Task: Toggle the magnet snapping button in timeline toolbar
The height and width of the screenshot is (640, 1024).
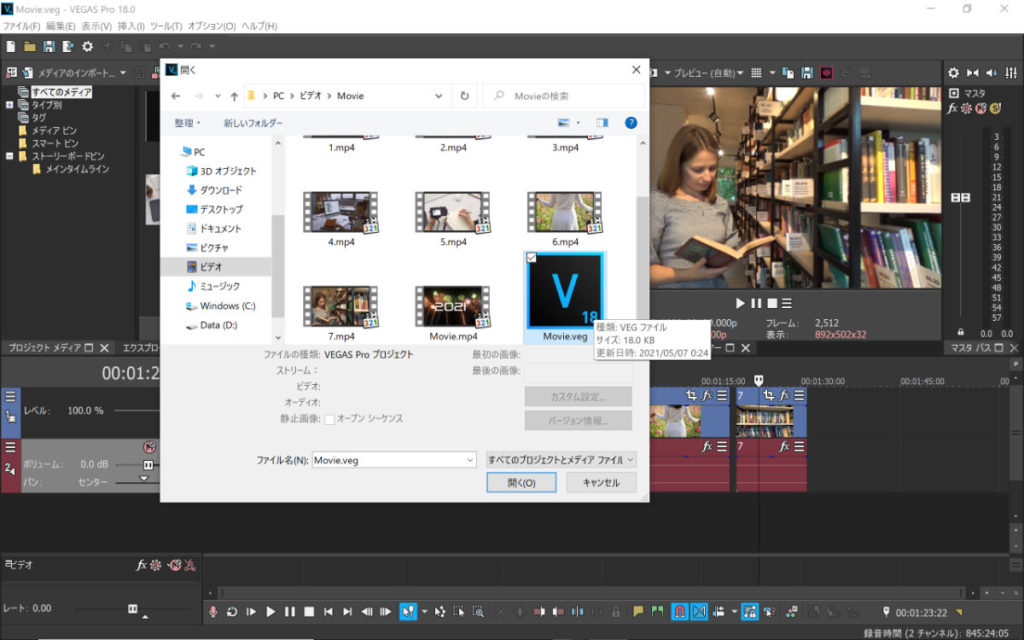Action: [679, 611]
